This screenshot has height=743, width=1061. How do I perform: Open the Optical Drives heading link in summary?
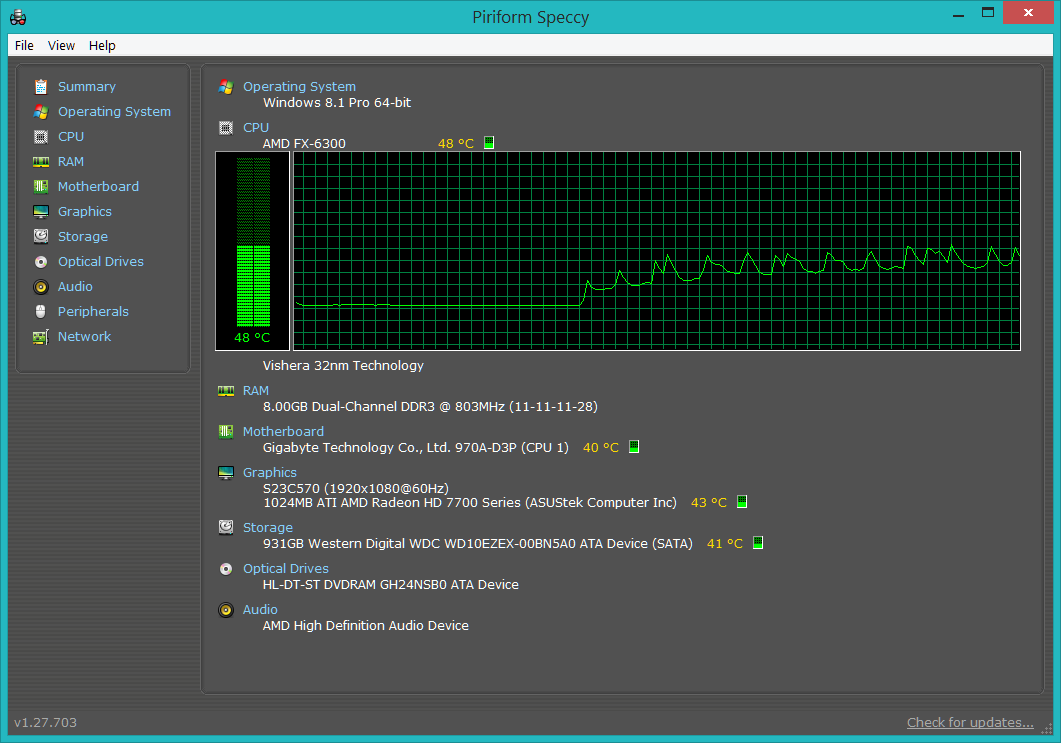286,568
